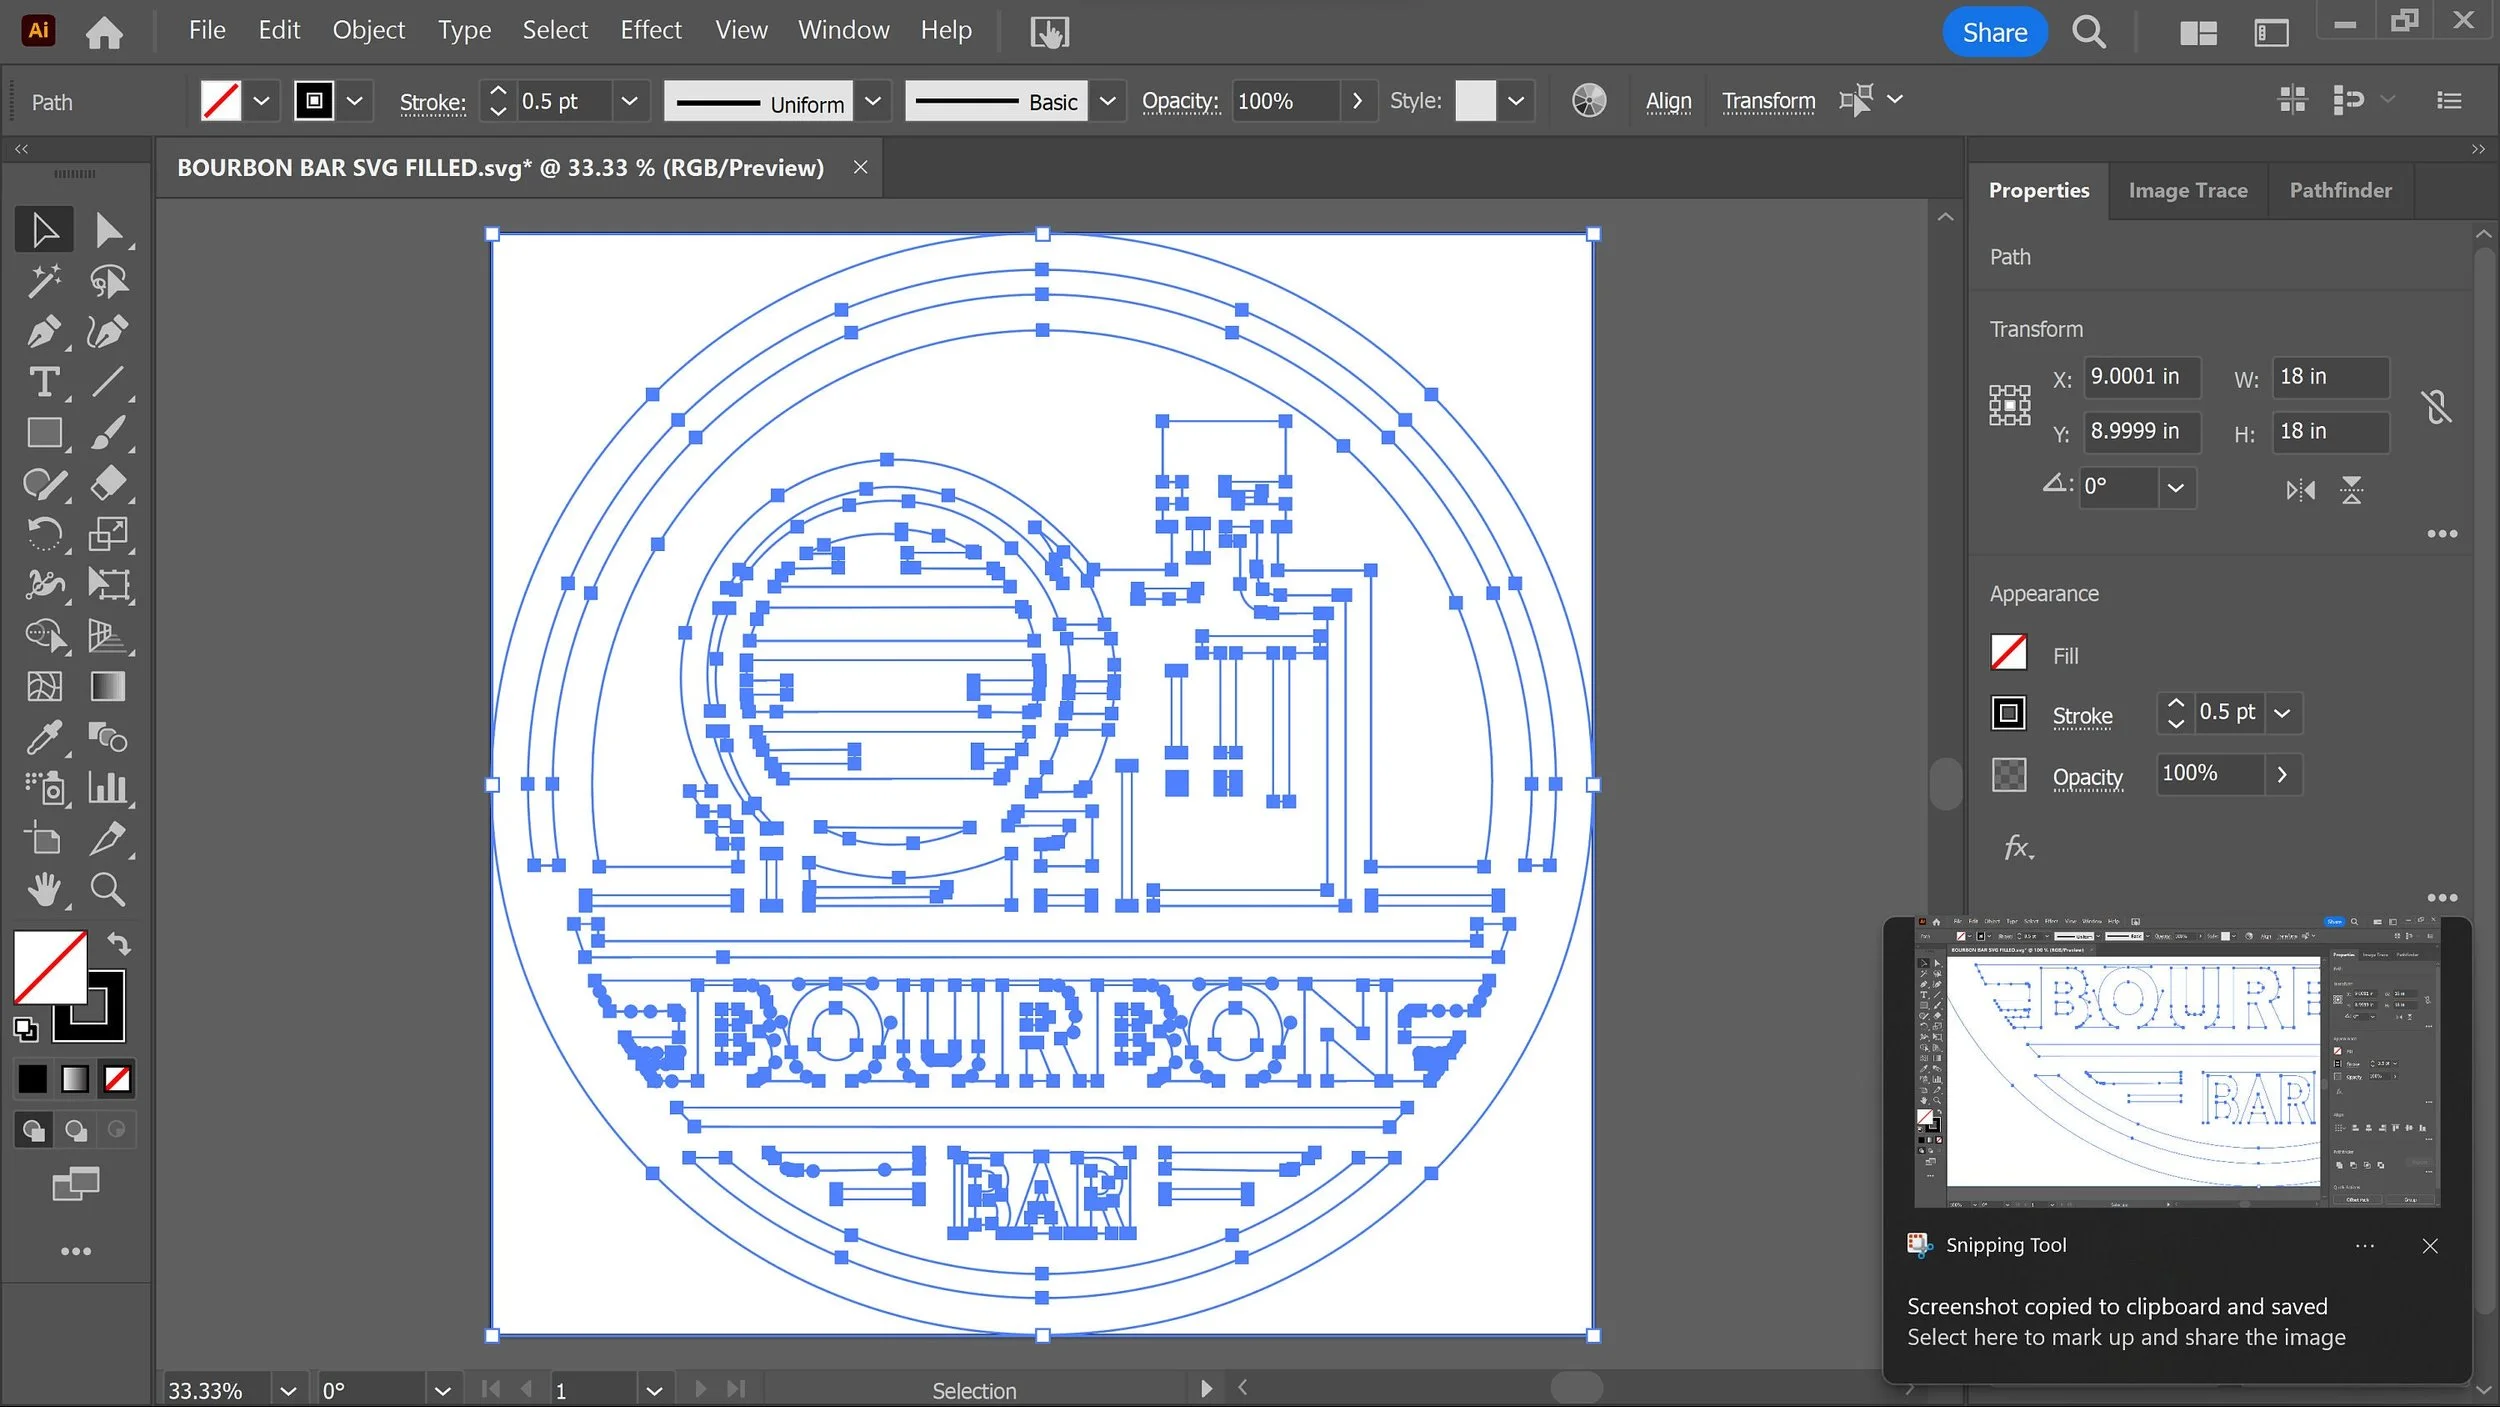Screen dimensions: 2500x1407
Task: Choose a reference point in Transform grid
Action: click(x=2009, y=406)
